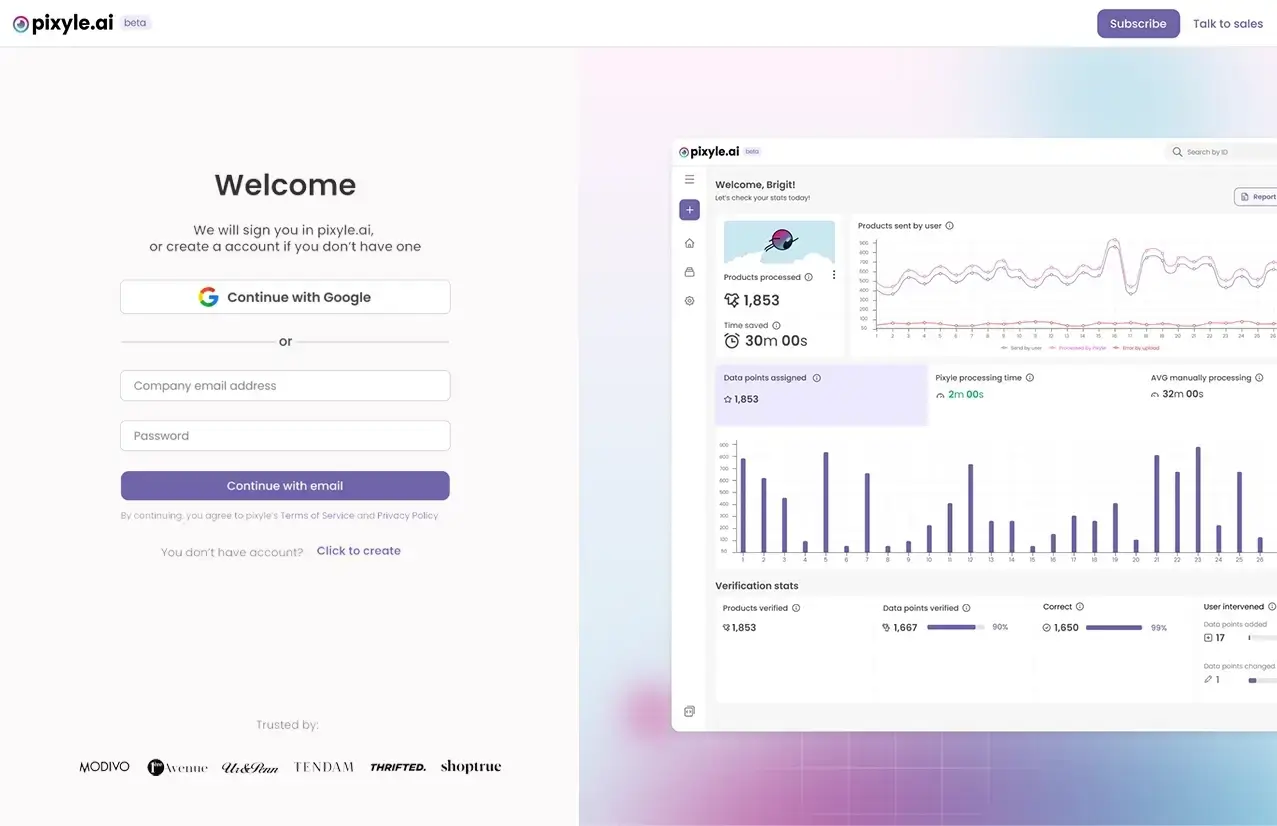Click the pixyle.ai logo in the dashboard header

click(x=710, y=151)
